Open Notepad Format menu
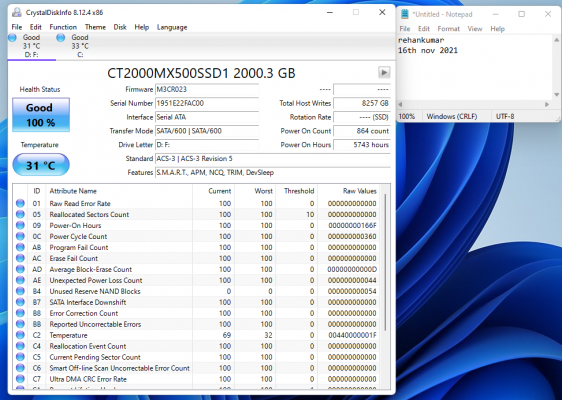Image resolution: width=562 pixels, height=400 pixels. tap(448, 29)
